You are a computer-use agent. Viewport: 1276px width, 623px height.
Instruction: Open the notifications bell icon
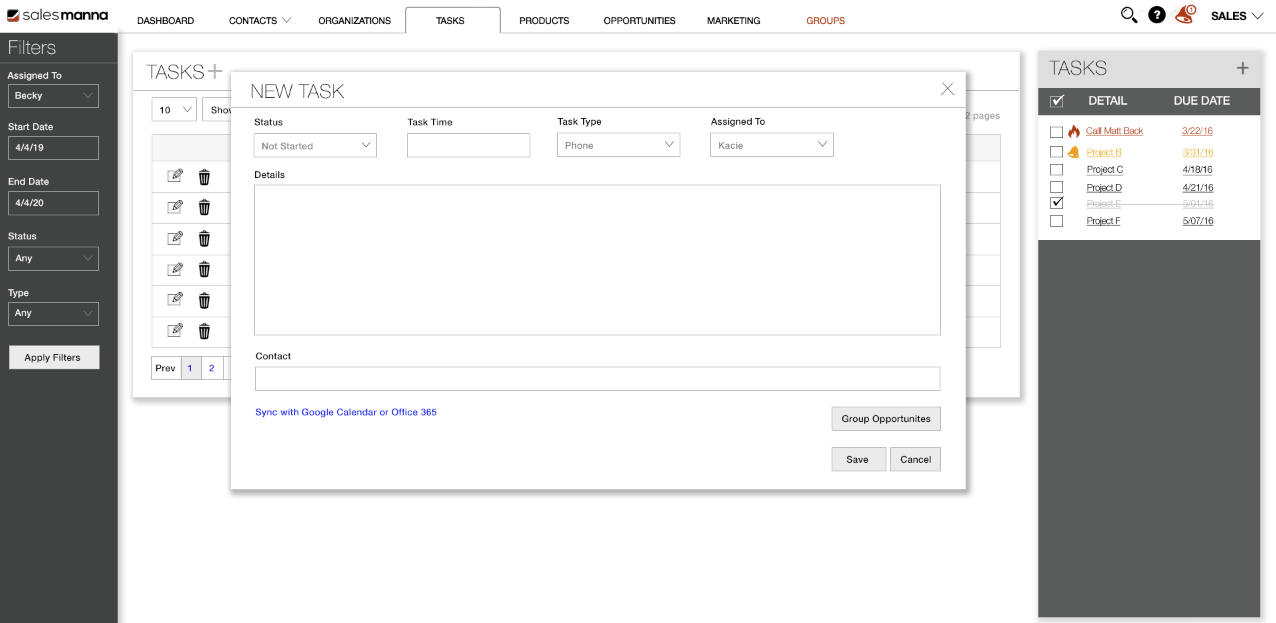(1185, 15)
